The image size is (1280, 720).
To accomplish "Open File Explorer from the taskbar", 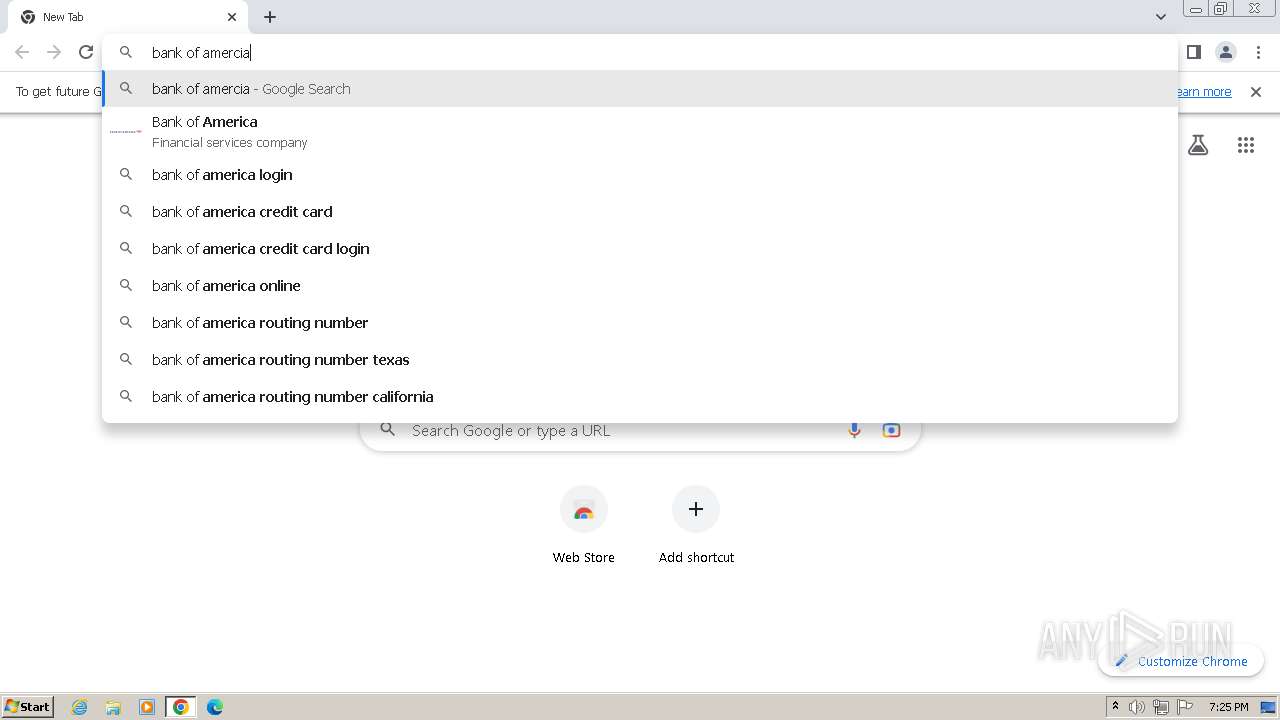I will click(x=113, y=707).
